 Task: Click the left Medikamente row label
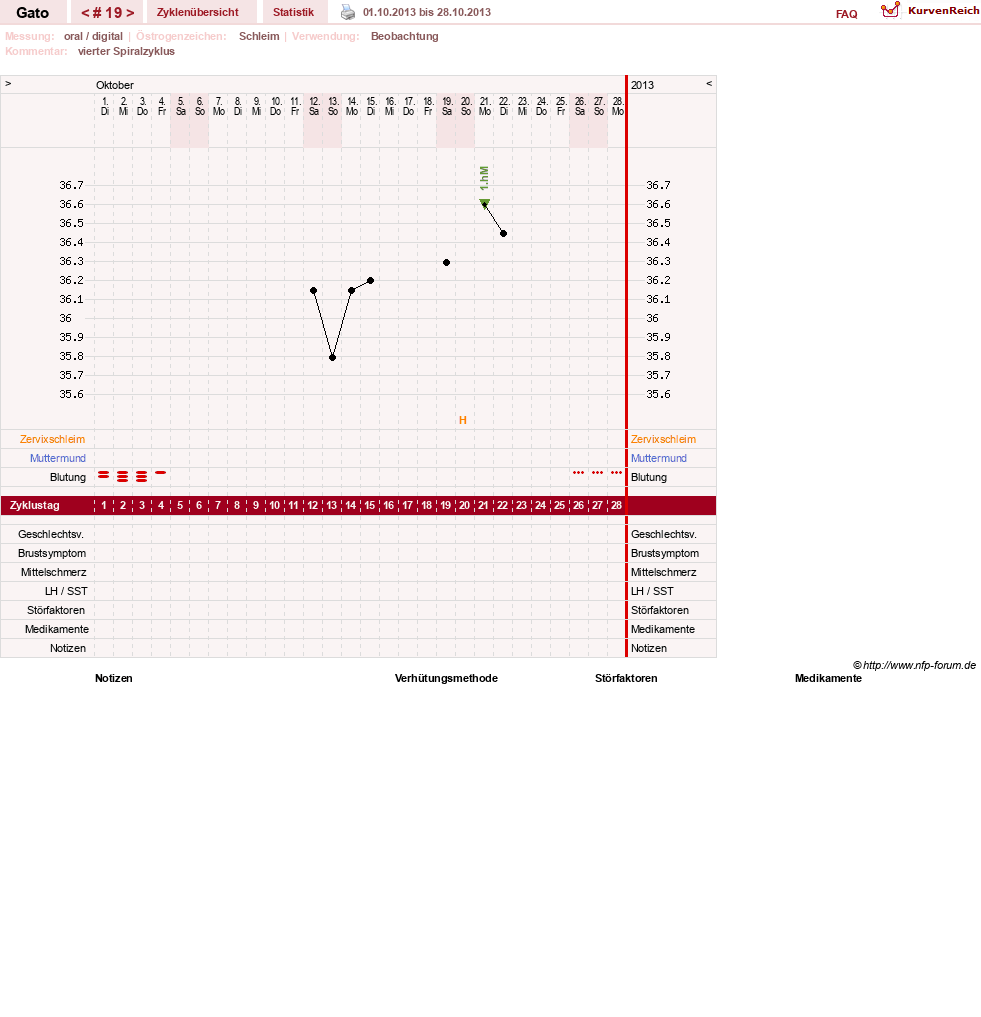(x=57, y=629)
